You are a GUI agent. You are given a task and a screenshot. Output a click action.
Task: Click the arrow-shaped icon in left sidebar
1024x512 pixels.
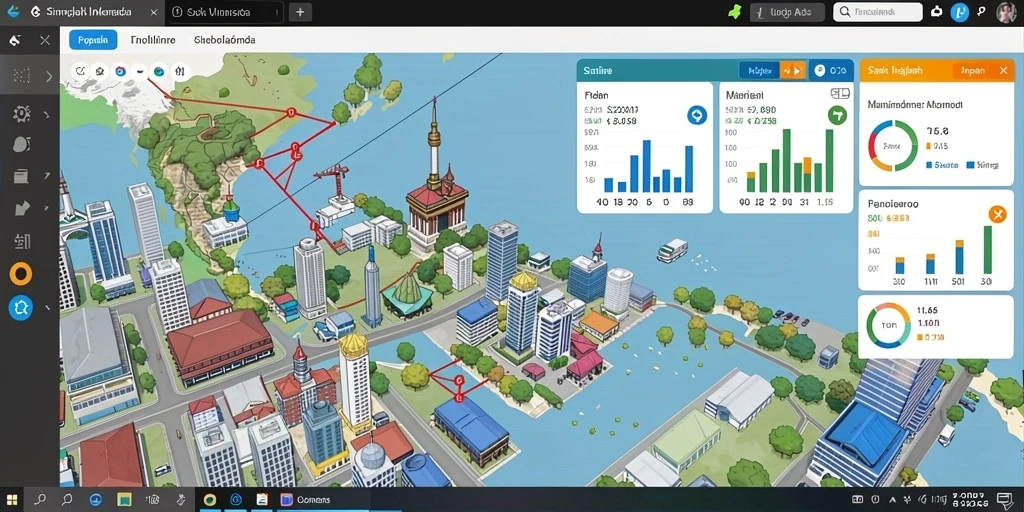(x=22, y=209)
